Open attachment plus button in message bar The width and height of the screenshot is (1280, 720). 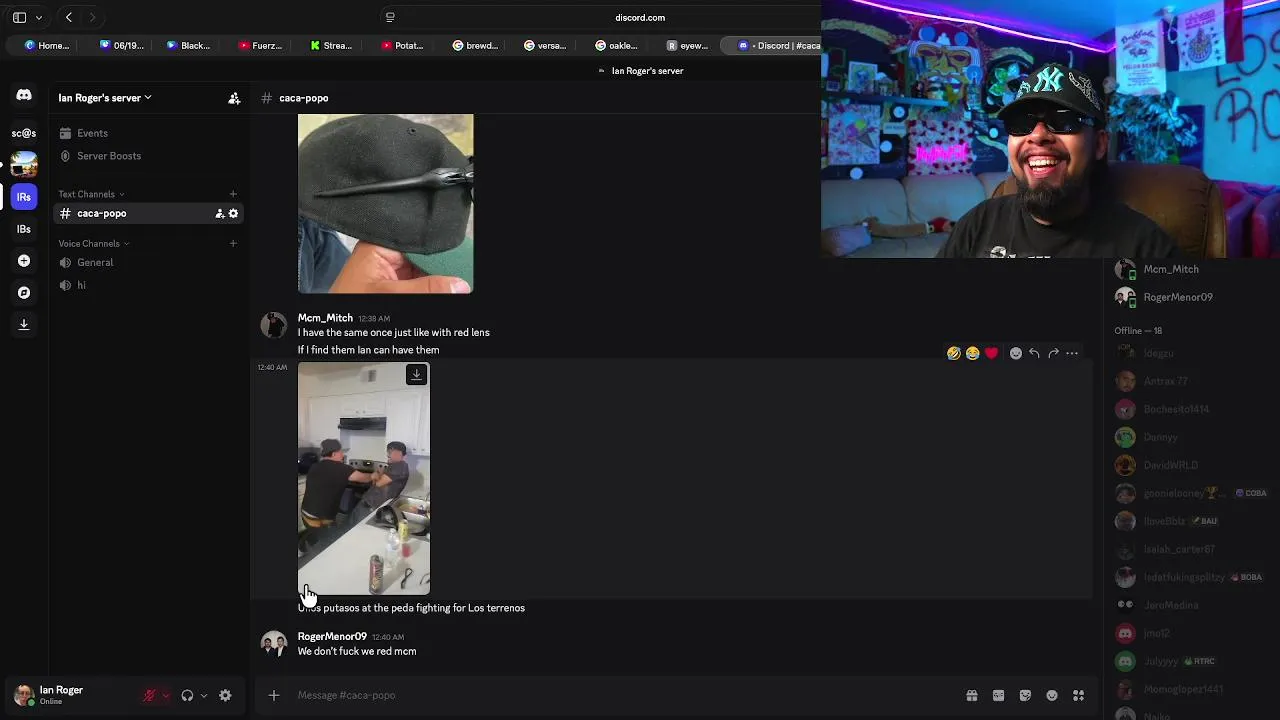tap(273, 695)
